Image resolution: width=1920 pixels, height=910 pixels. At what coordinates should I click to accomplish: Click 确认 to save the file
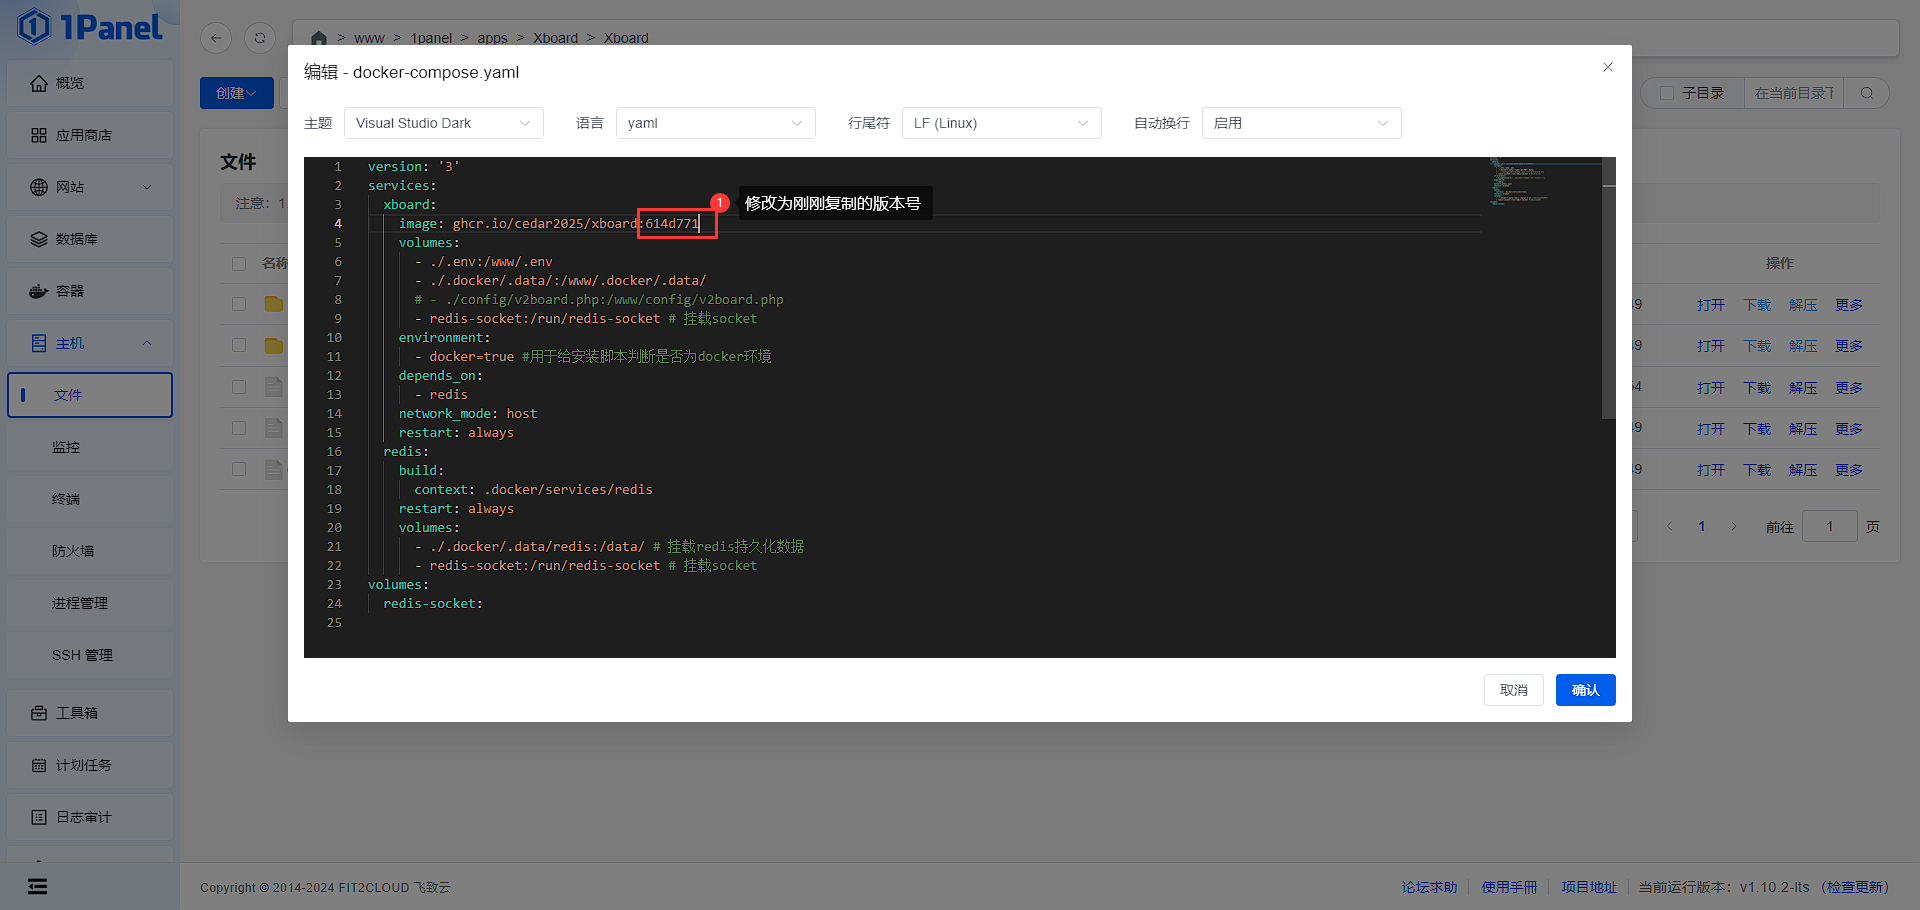click(1586, 690)
